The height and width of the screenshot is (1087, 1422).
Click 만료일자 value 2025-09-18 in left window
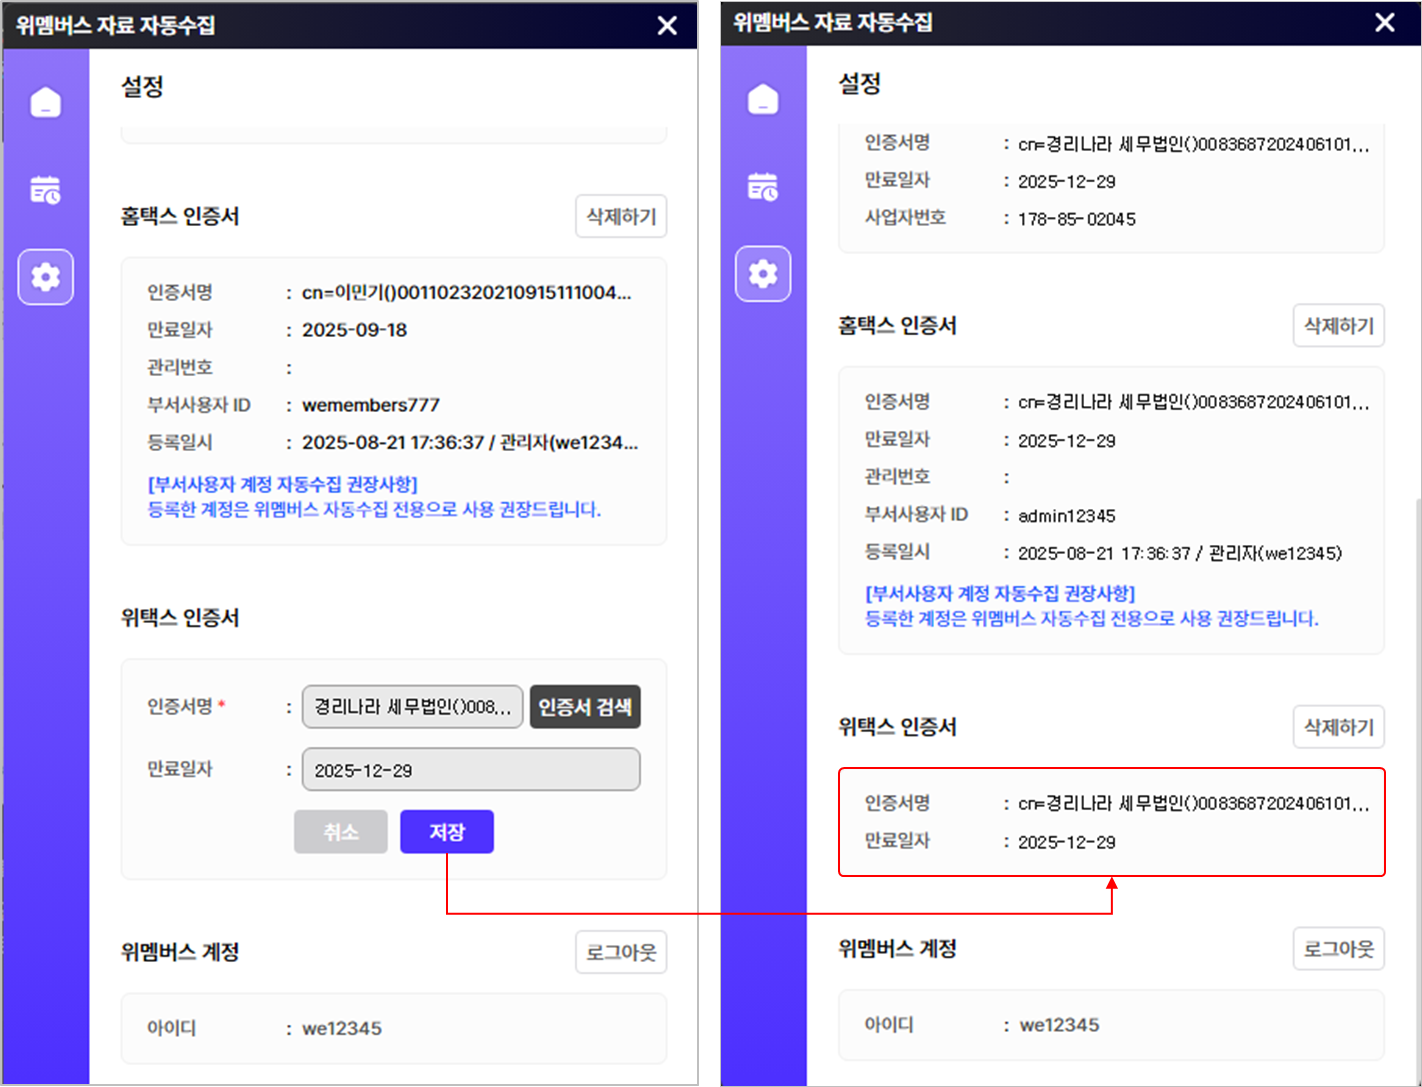click(x=355, y=330)
